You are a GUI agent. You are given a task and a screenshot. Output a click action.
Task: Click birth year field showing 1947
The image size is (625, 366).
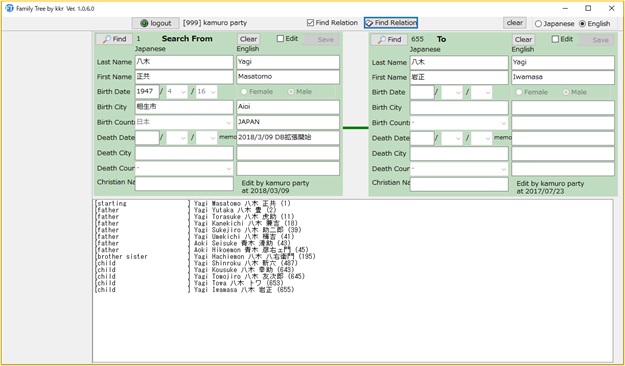tap(147, 92)
